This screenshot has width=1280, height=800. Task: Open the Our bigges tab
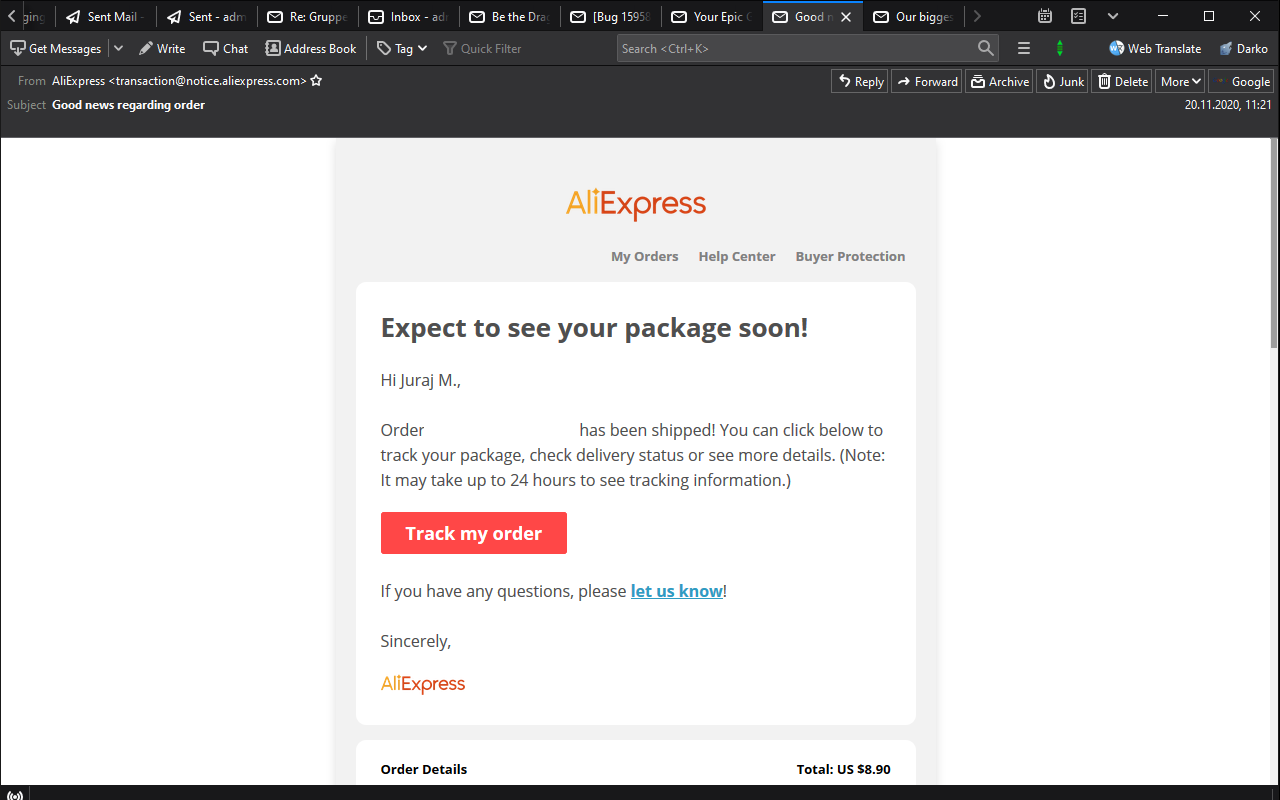(x=914, y=17)
